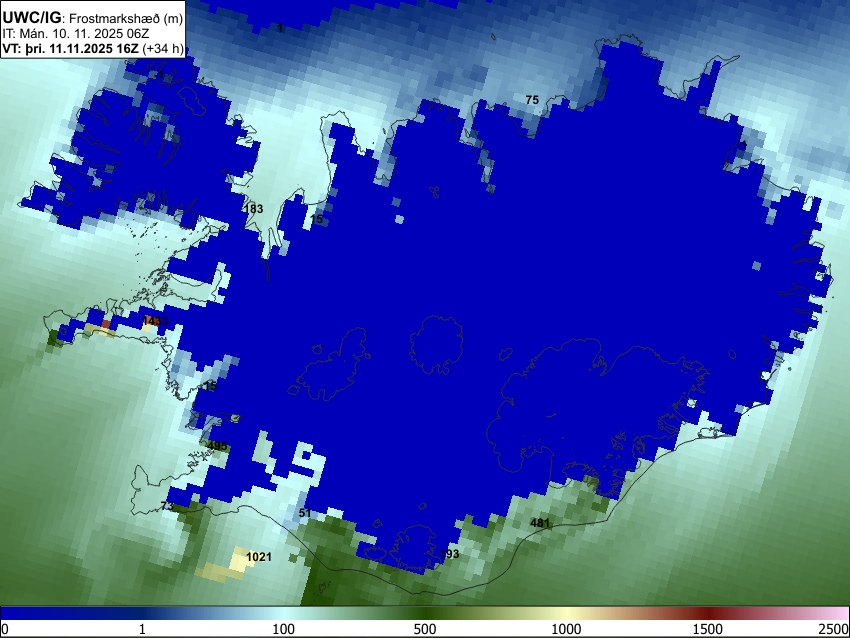Click the 75 value on the map
Screen dimensions: 850x638
pos(532,100)
